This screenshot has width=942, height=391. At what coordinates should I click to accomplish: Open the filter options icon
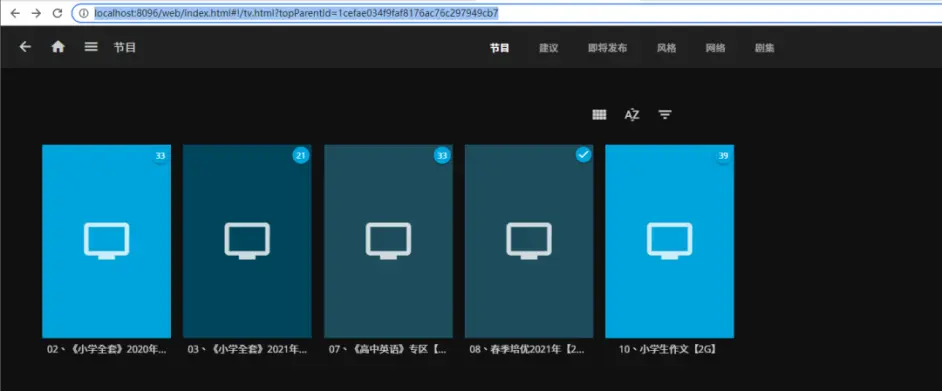(664, 115)
